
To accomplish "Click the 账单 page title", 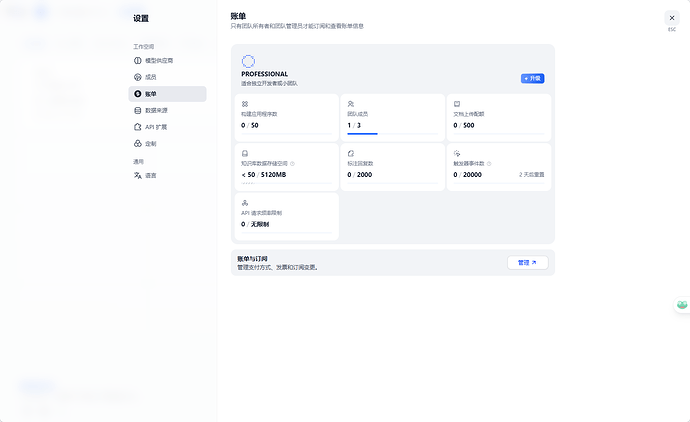I will 238,16.
